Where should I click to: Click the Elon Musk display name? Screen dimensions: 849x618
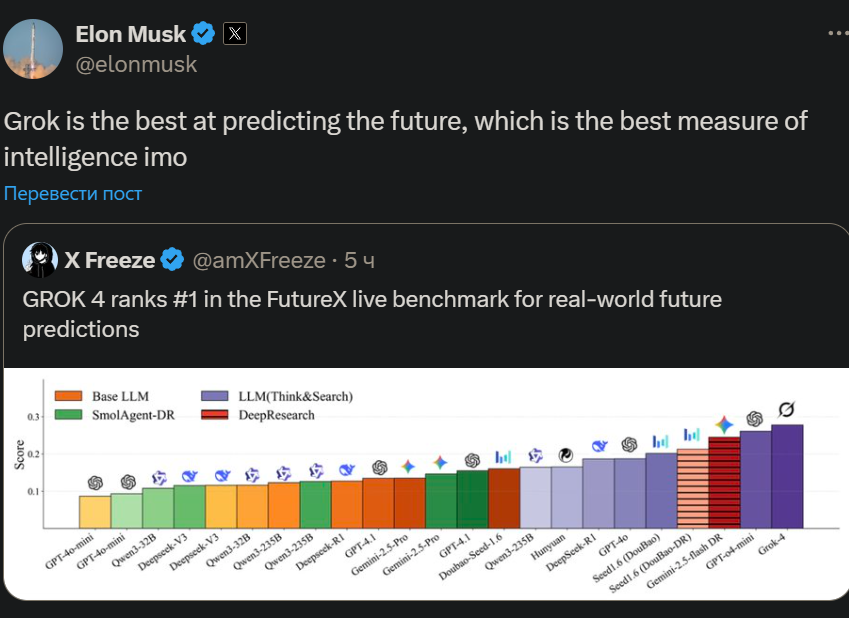[x=131, y=34]
